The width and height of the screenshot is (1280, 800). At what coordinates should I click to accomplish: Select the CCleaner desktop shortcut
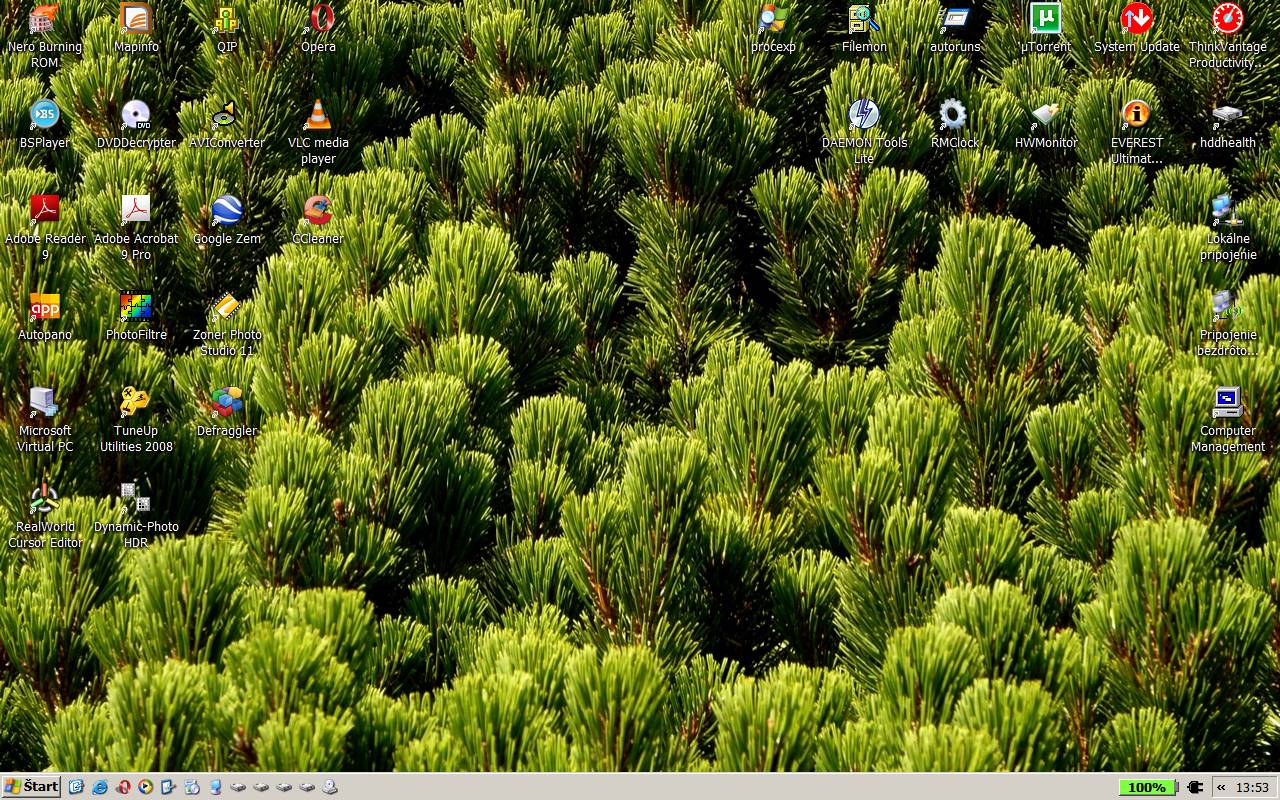coord(318,211)
